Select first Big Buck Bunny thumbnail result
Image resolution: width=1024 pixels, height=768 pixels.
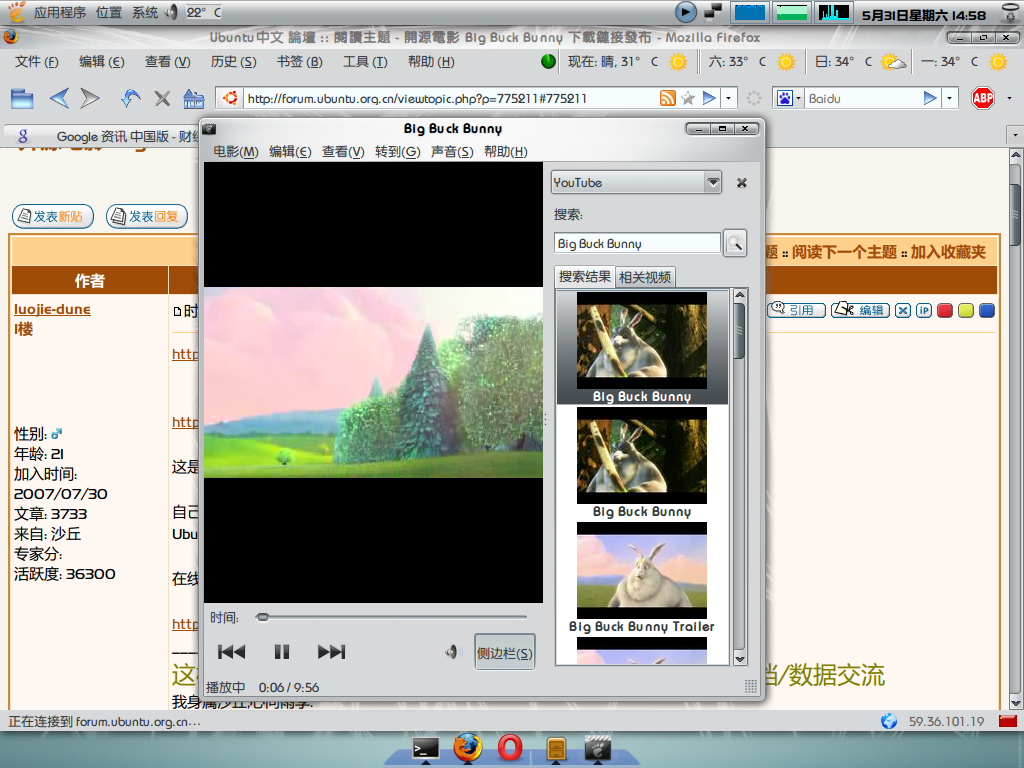click(642, 347)
